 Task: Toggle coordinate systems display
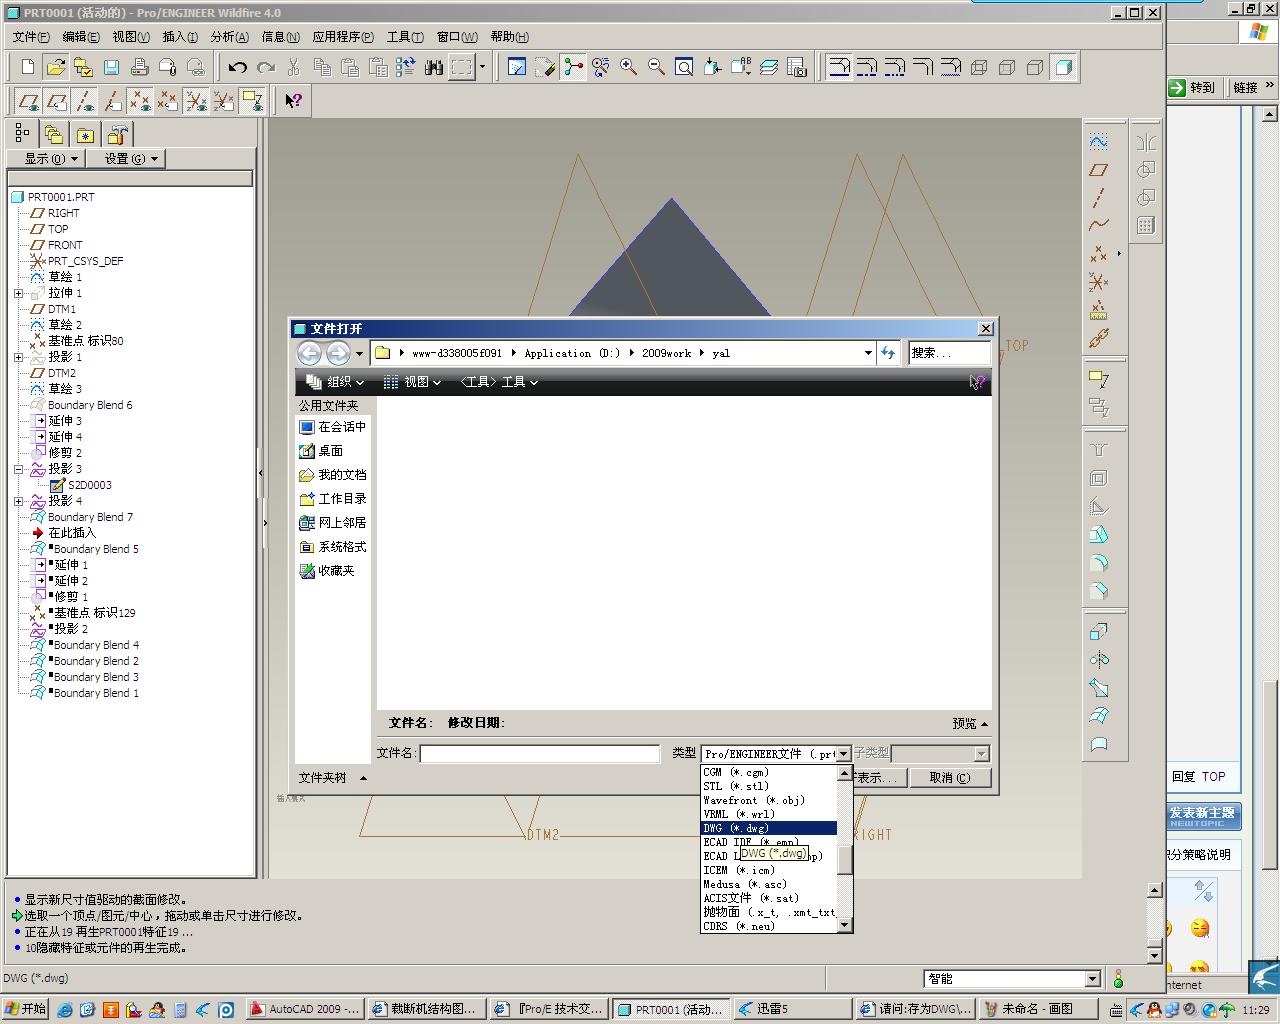pos(197,100)
